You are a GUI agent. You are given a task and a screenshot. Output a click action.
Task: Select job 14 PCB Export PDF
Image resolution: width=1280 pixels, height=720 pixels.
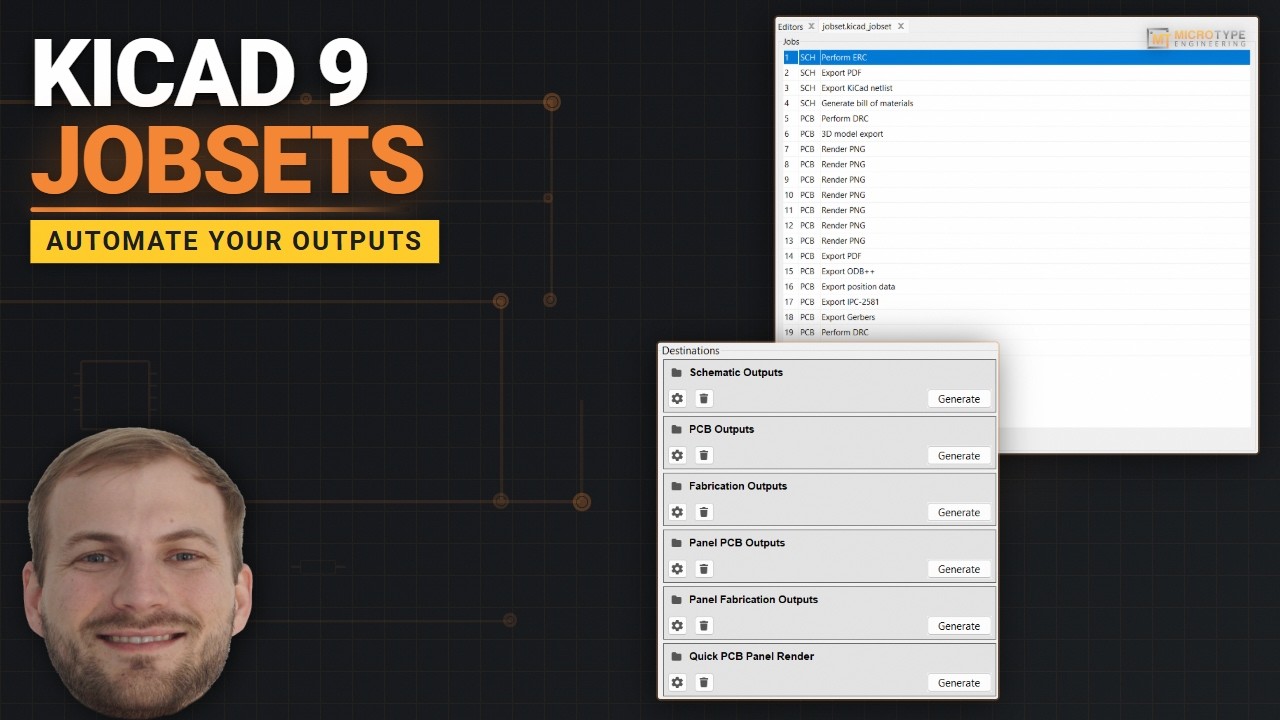1016,256
